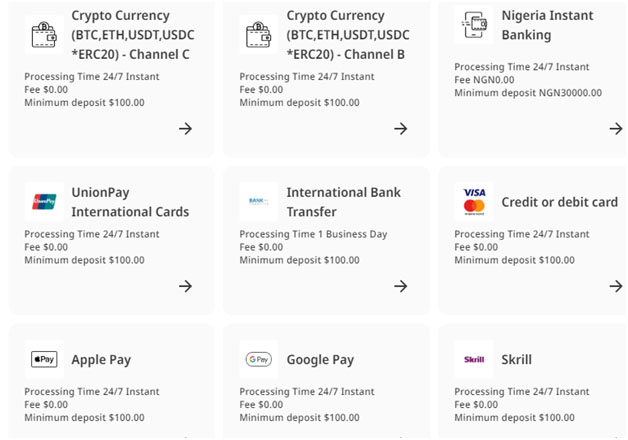Proceed with International Bank Transfer arrow

400,286
